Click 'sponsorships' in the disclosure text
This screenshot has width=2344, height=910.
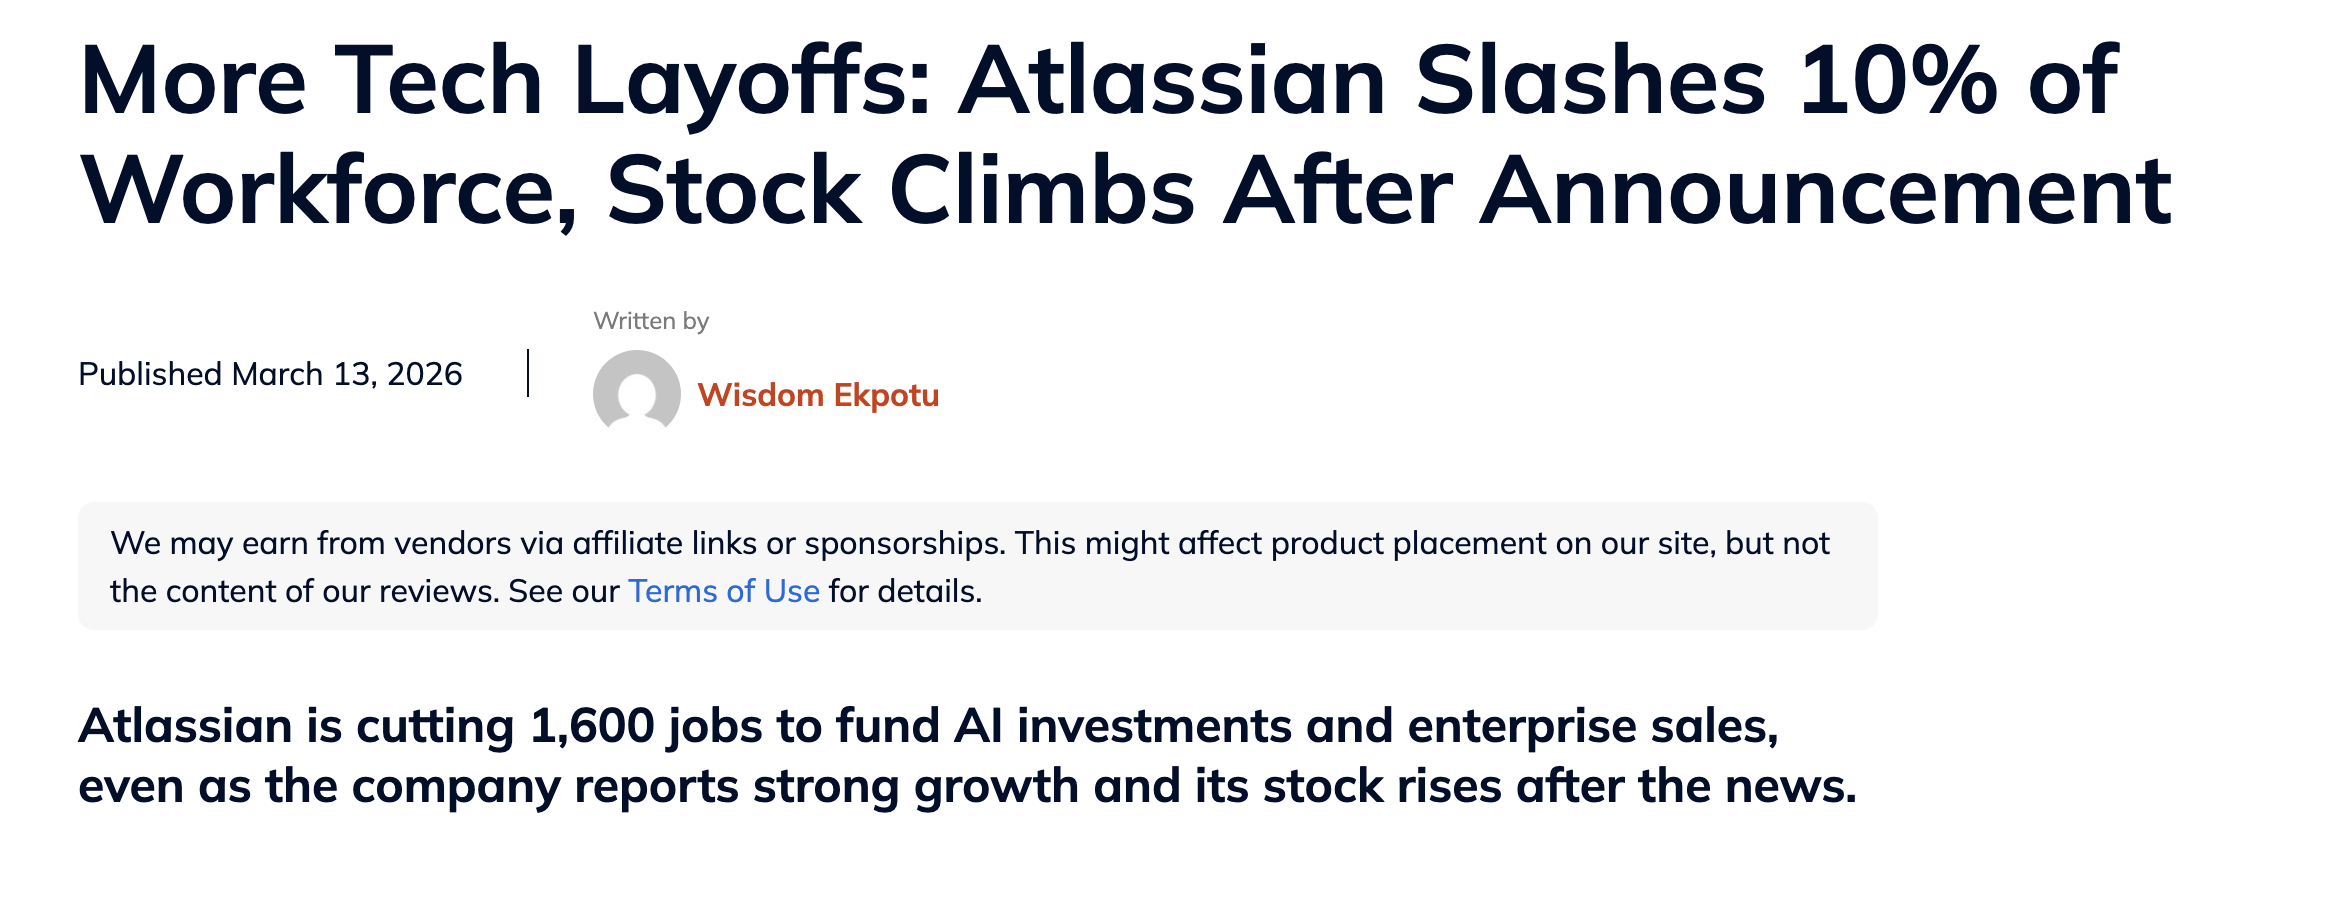click(903, 543)
